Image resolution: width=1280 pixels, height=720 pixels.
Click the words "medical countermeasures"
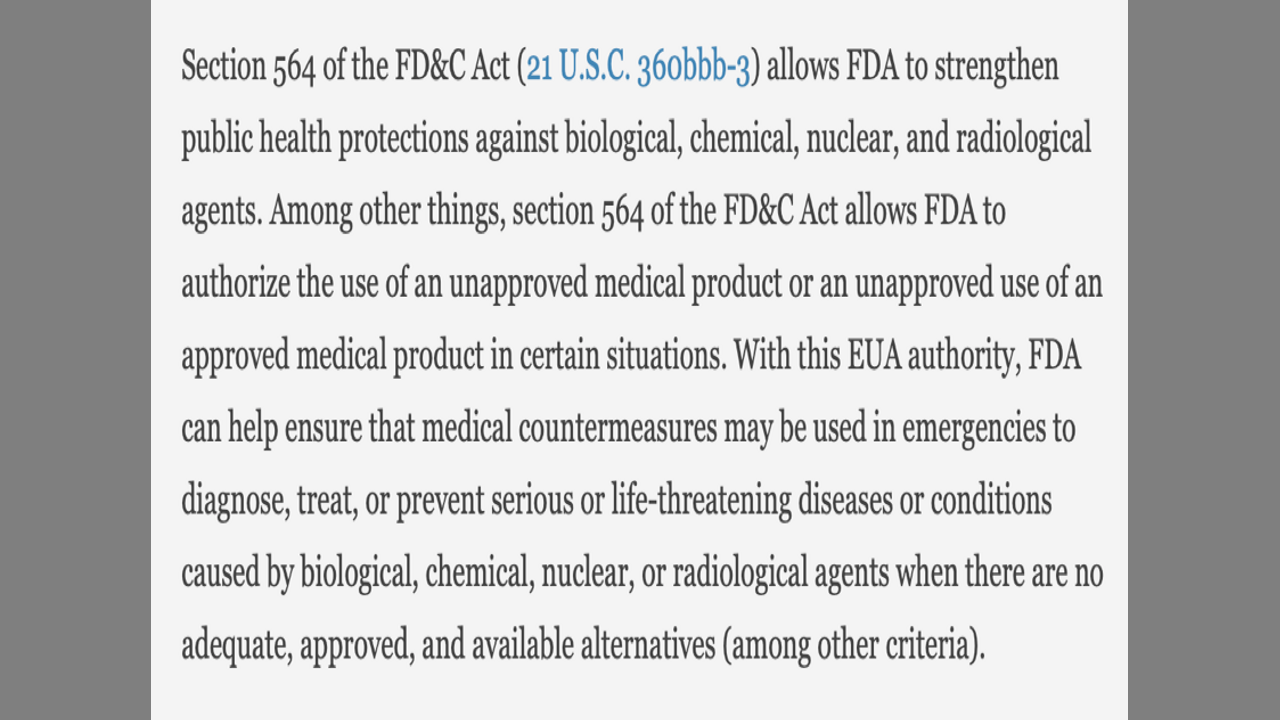569,429
